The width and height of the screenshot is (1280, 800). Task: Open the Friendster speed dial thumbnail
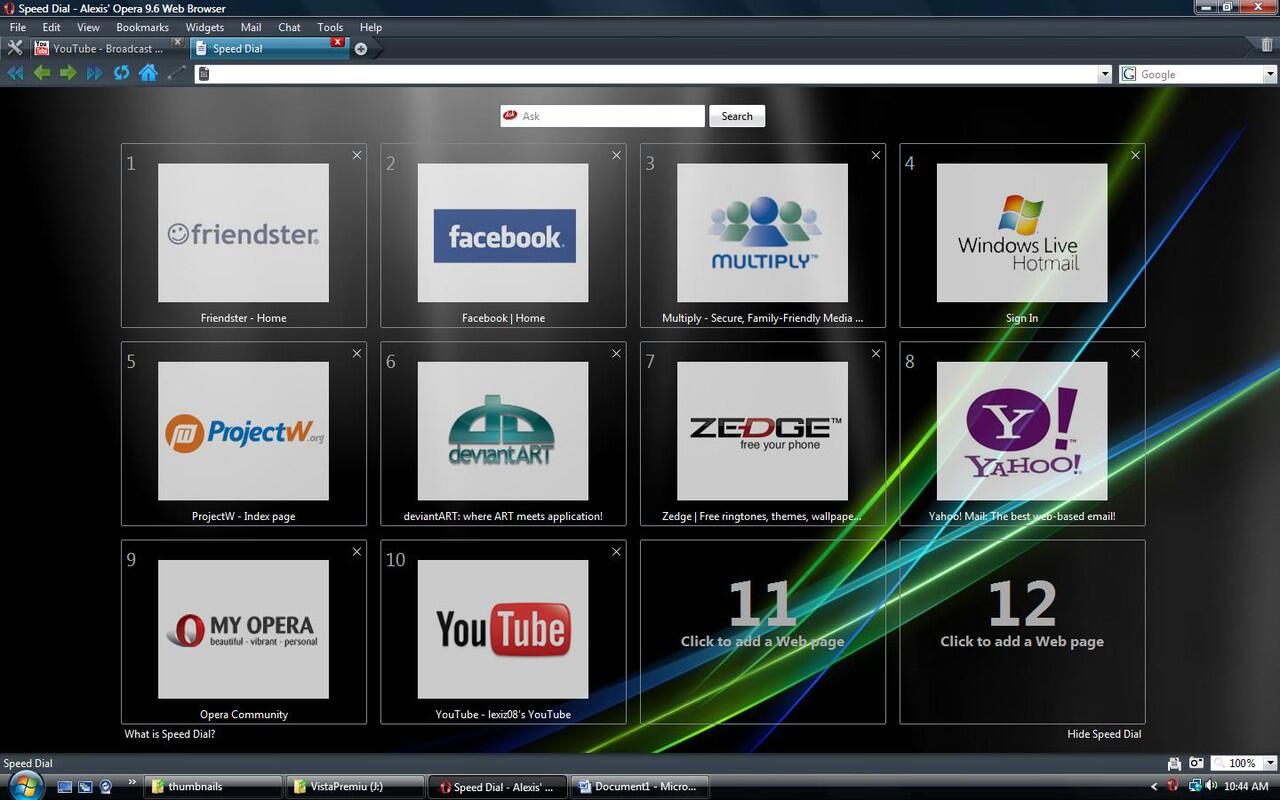[x=243, y=233]
